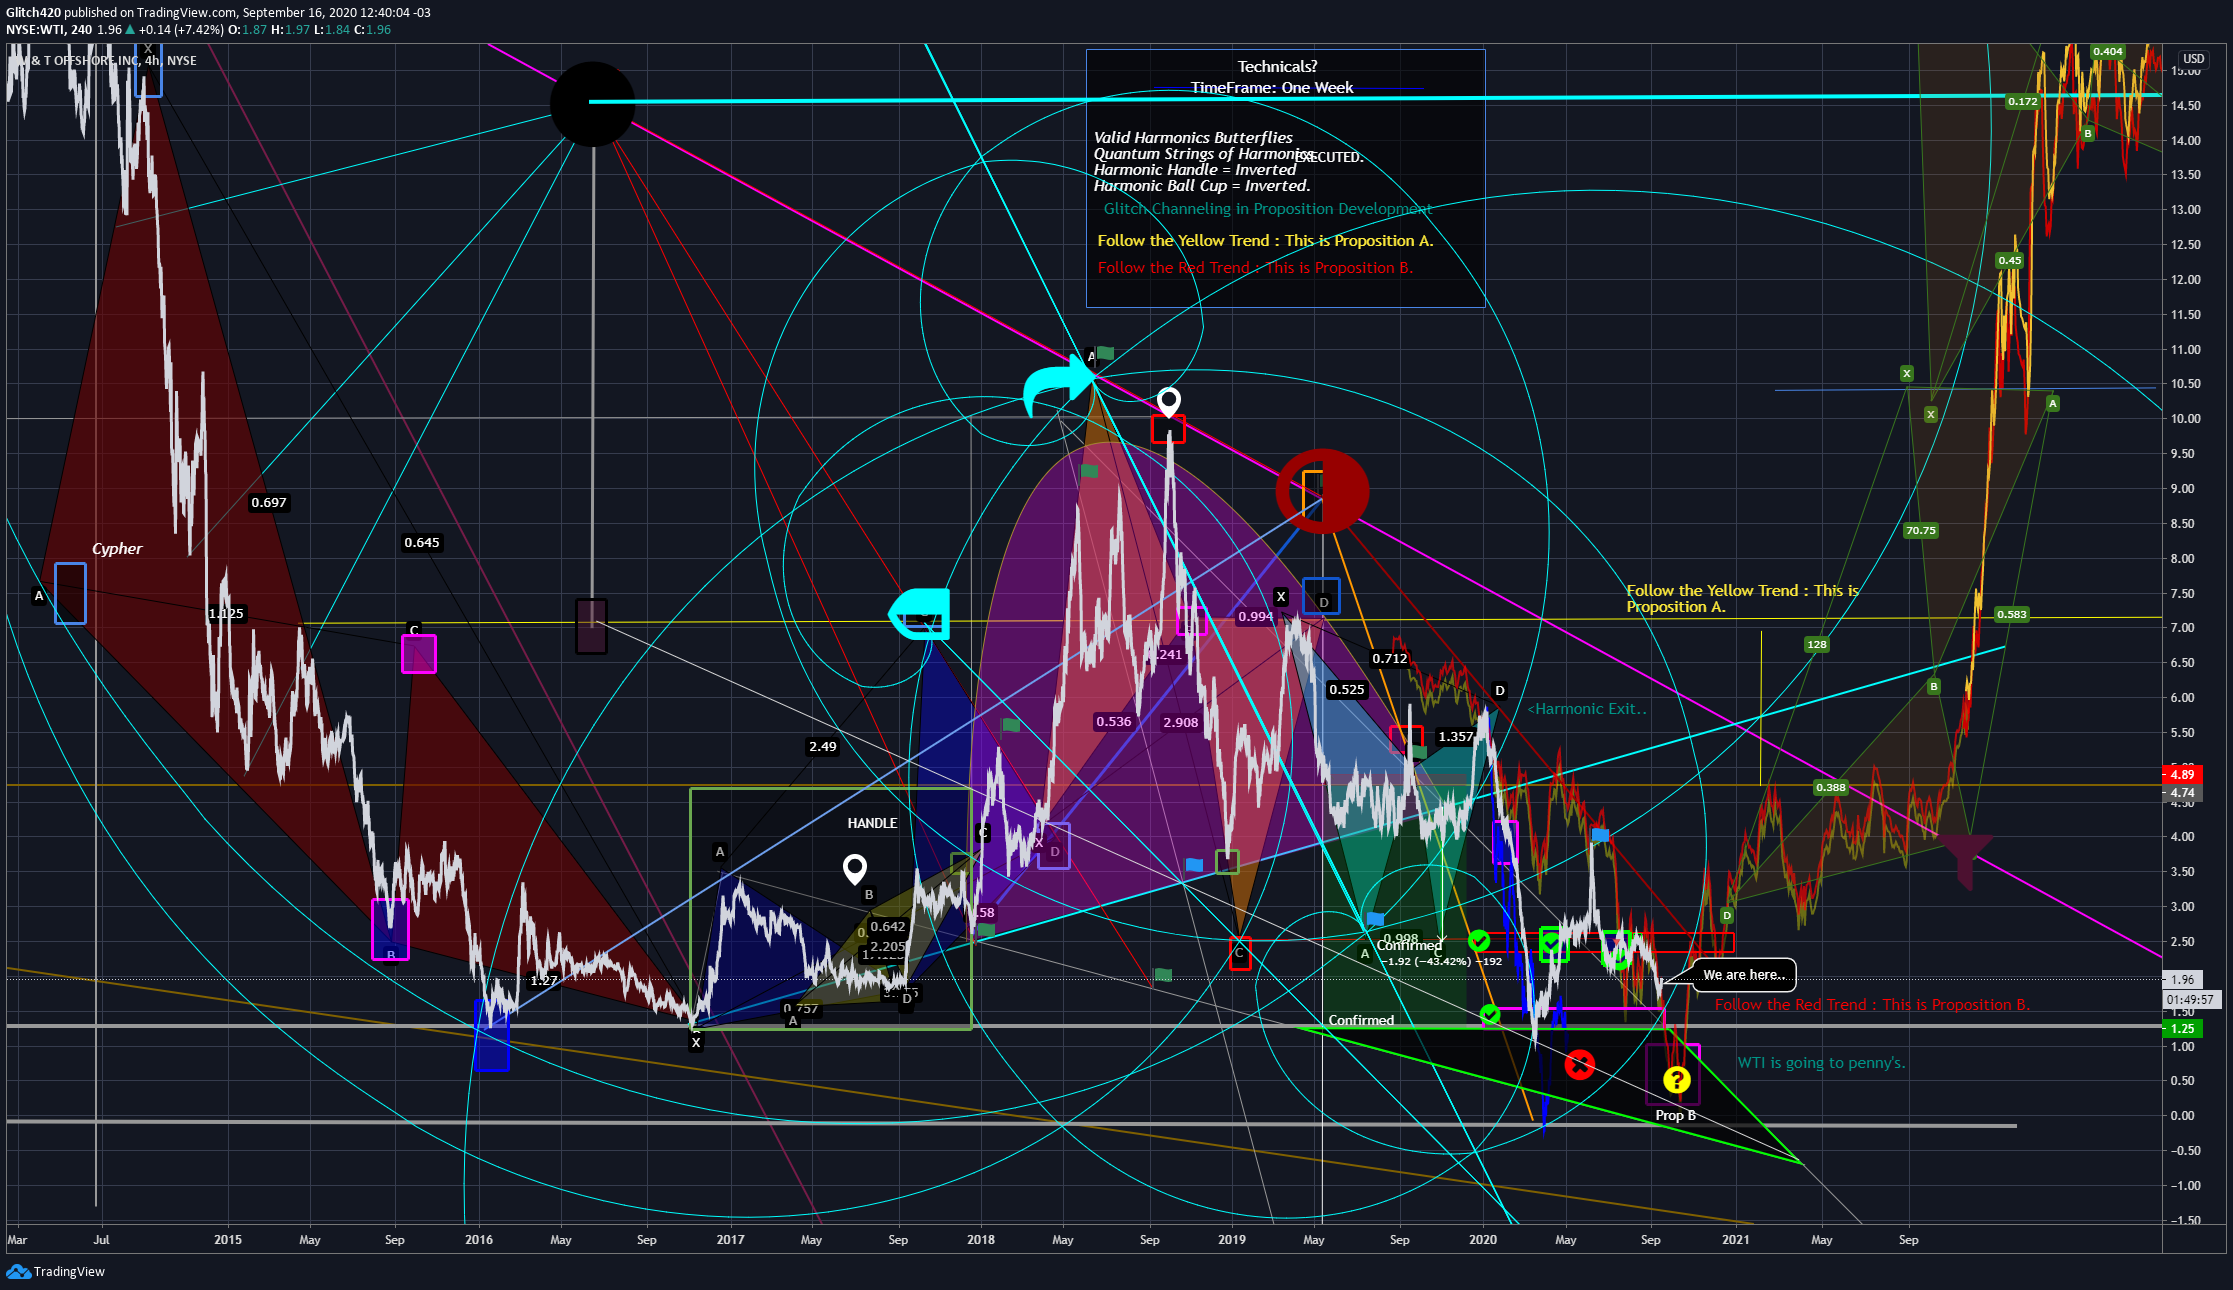The height and width of the screenshot is (1290, 2233).
Task: Select the green 0.45 ratio tag
Action: coord(2009,261)
